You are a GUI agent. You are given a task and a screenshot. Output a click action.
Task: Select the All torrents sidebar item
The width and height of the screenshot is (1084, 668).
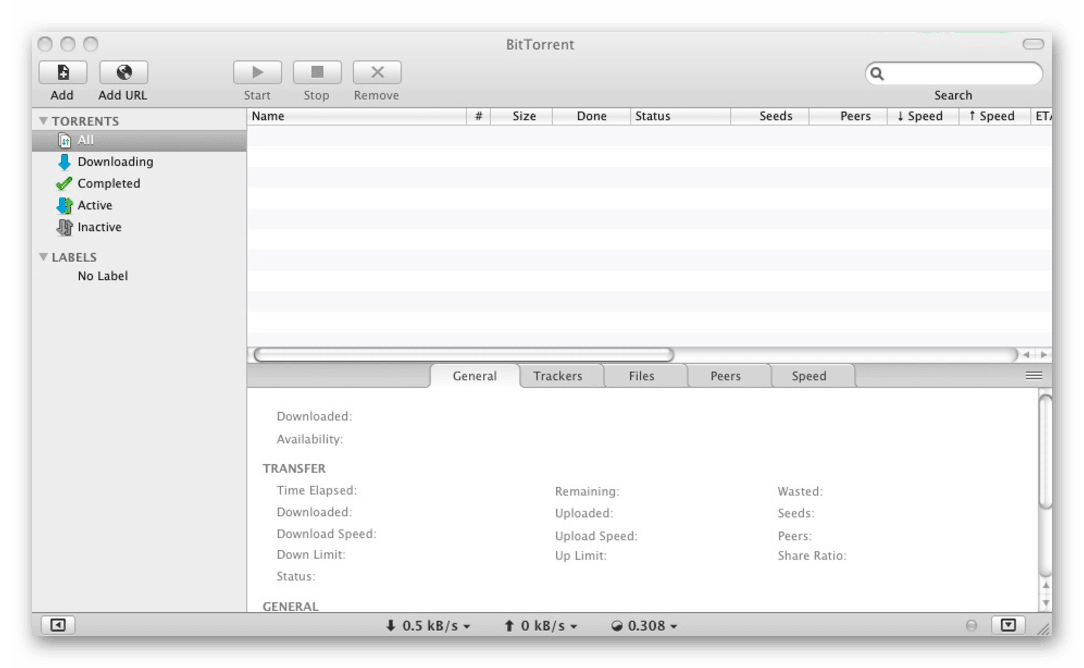click(139, 140)
